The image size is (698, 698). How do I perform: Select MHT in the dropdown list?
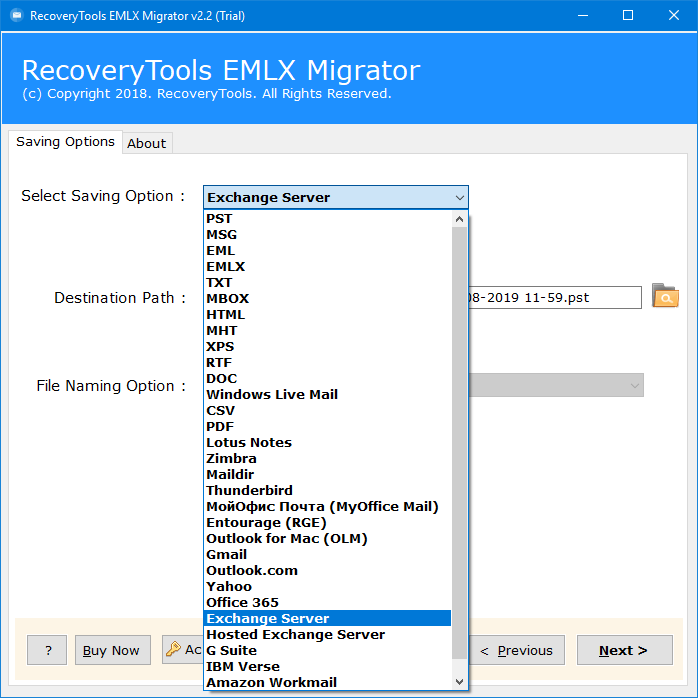click(327, 331)
